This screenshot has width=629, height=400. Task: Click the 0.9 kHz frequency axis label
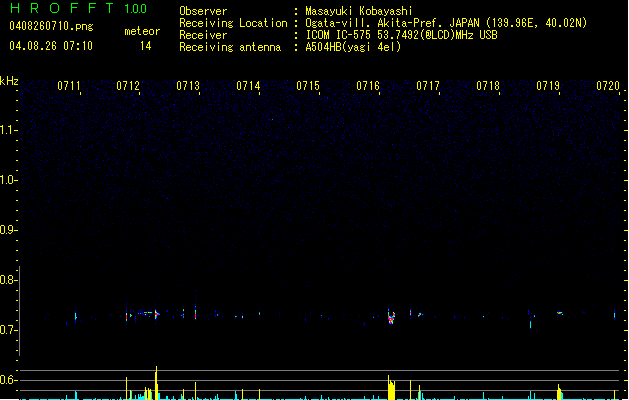click(8, 230)
